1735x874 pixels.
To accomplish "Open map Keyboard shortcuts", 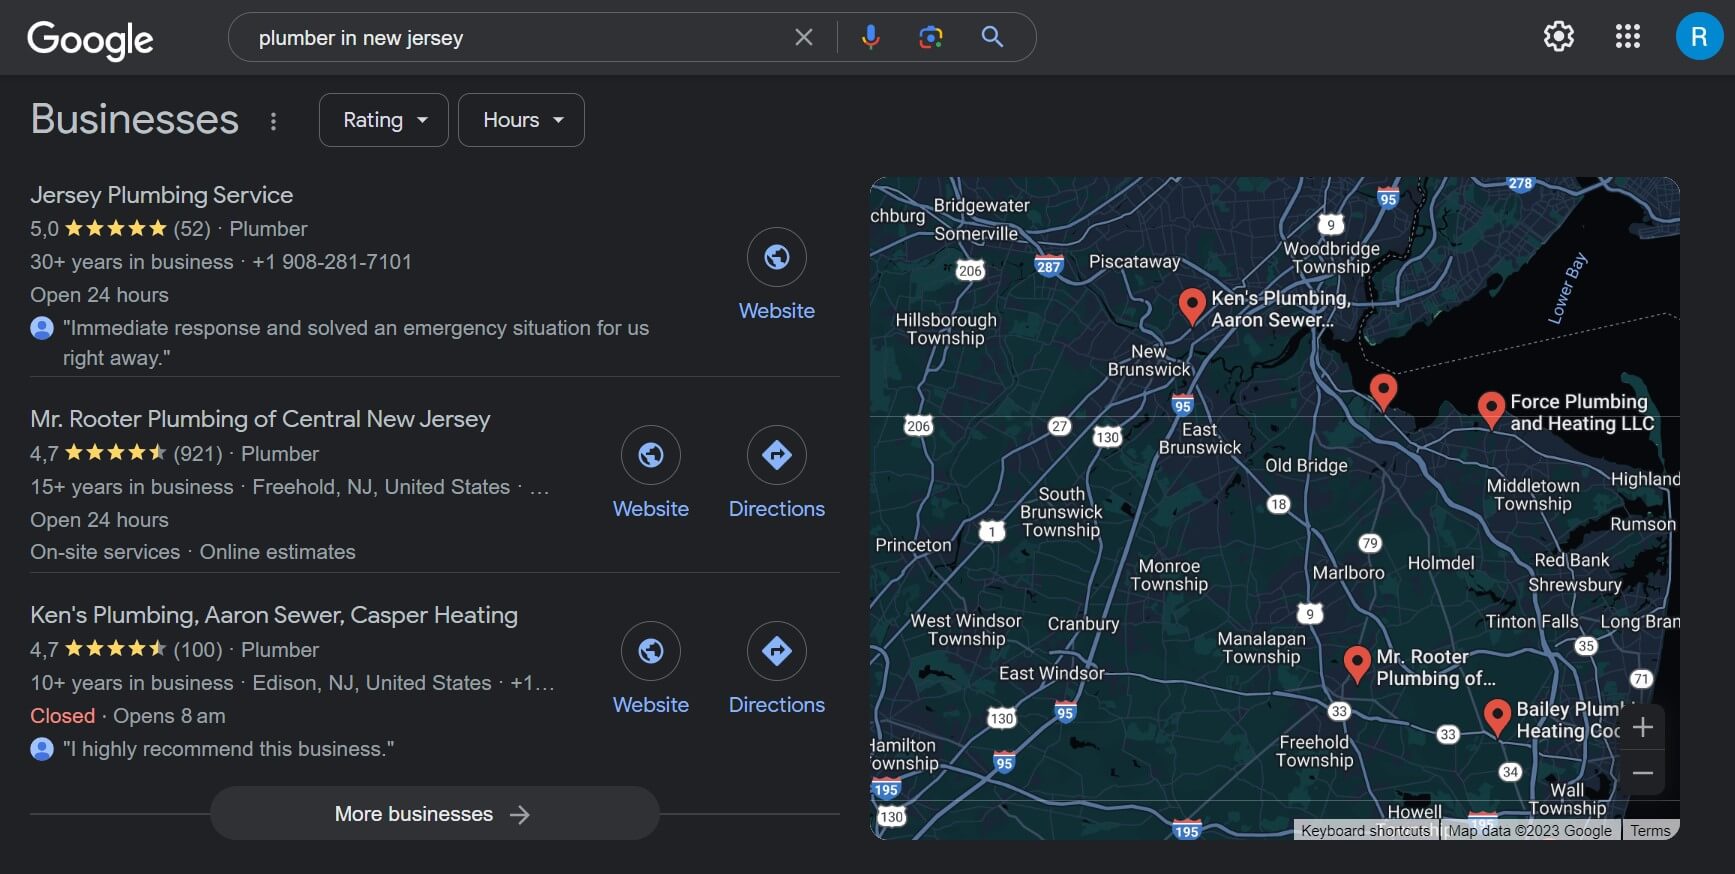I will coord(1366,830).
